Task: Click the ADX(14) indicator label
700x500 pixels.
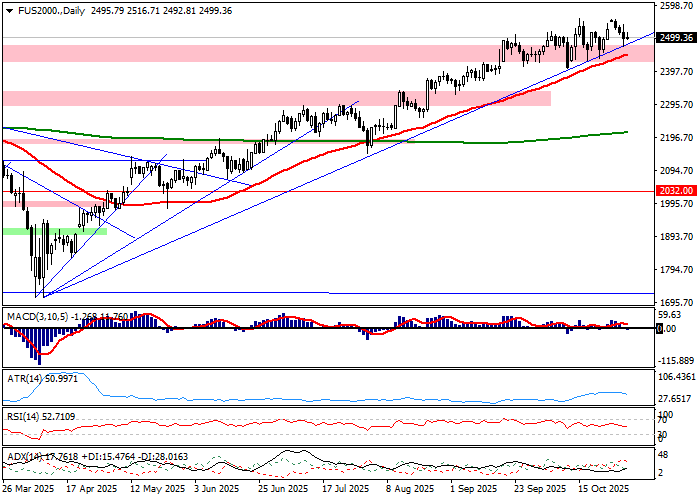Action: [24, 456]
